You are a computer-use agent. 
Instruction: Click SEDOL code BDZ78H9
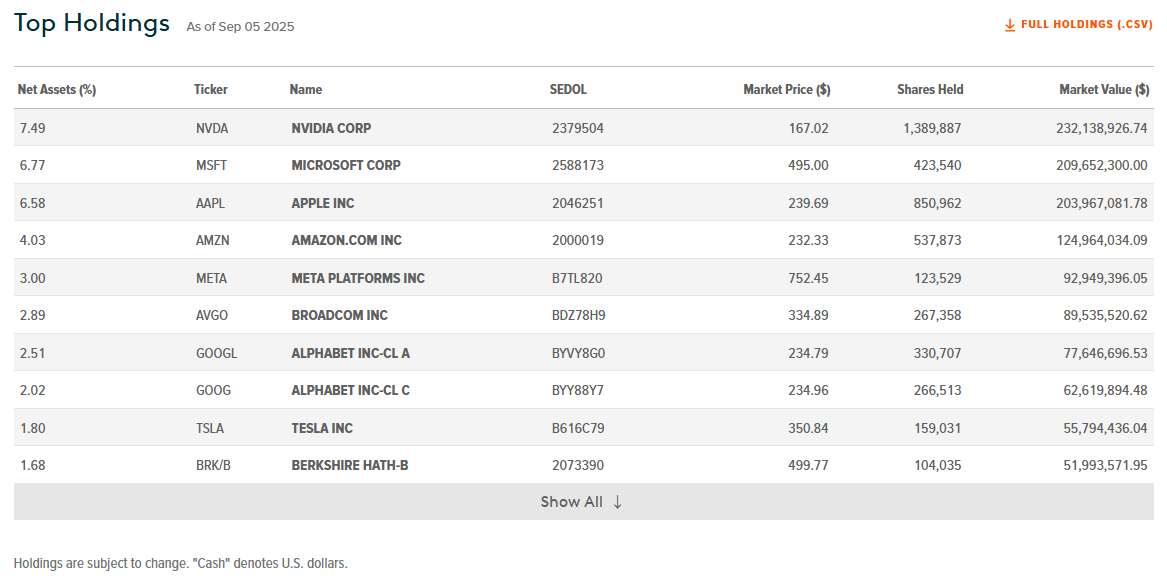coord(578,316)
